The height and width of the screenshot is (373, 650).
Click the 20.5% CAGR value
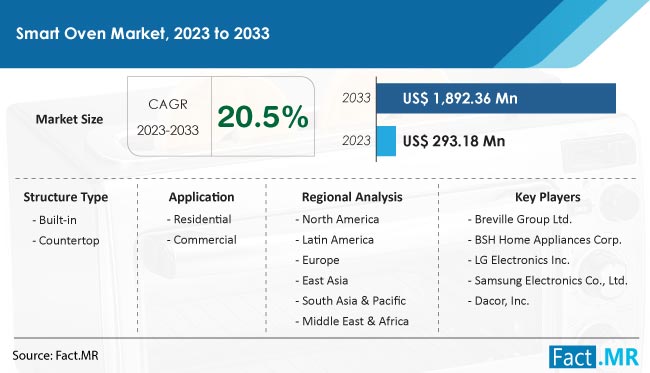click(x=263, y=116)
